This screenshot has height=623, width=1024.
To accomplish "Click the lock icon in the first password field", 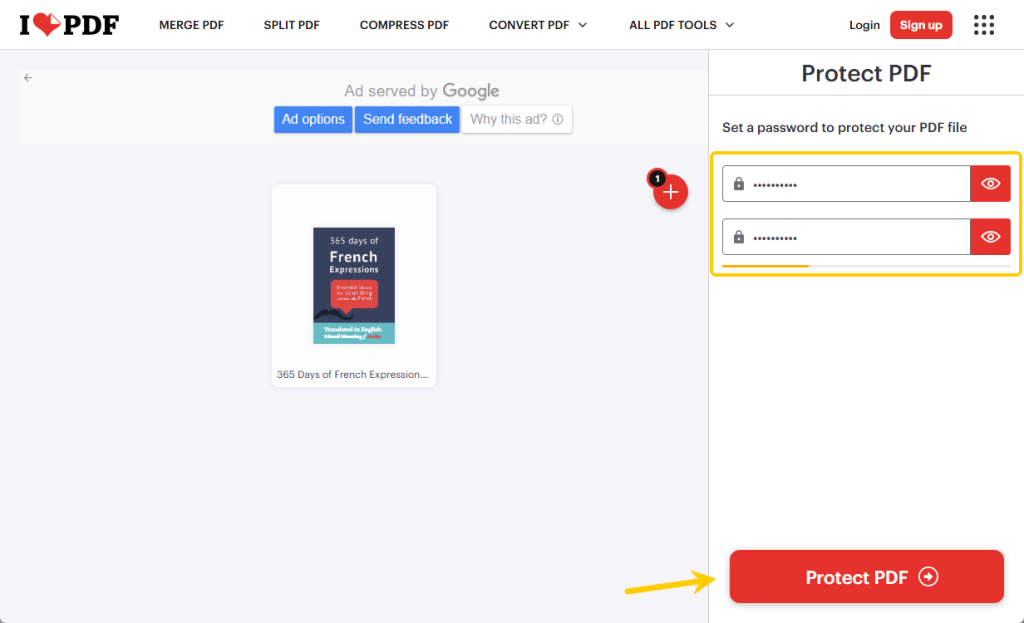I will coord(737,183).
